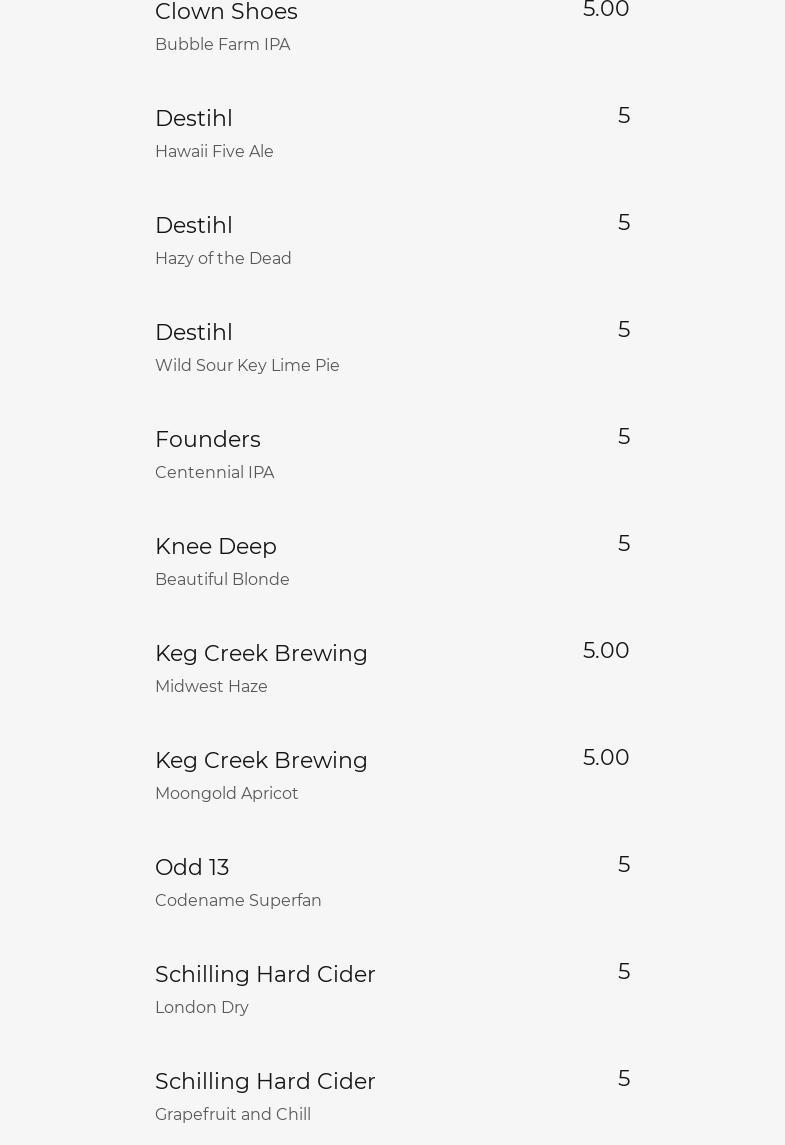
Task: Select the Hawaii Five Ale beer text
Action: (214, 152)
